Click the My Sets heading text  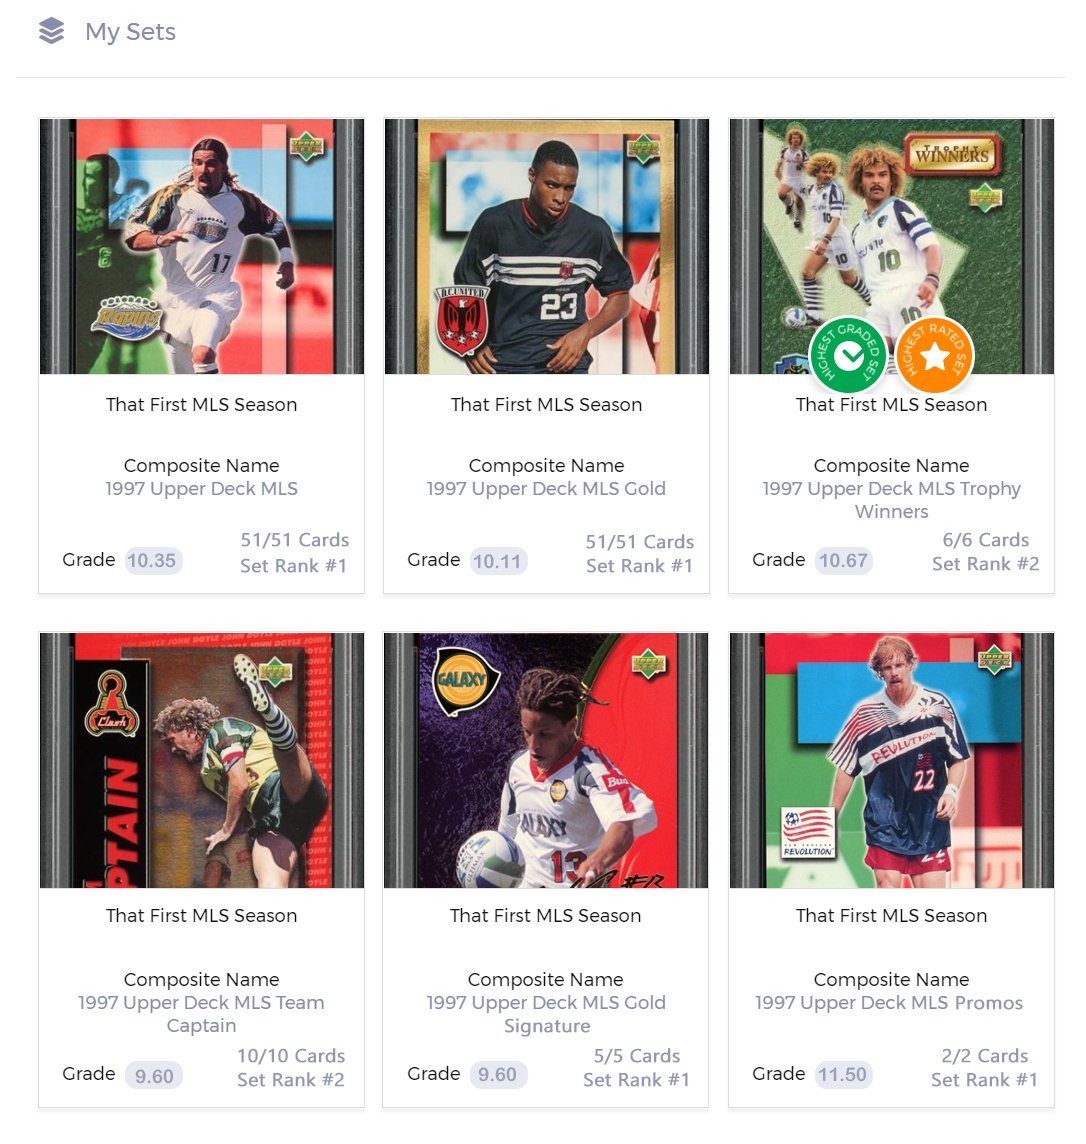[x=131, y=31]
